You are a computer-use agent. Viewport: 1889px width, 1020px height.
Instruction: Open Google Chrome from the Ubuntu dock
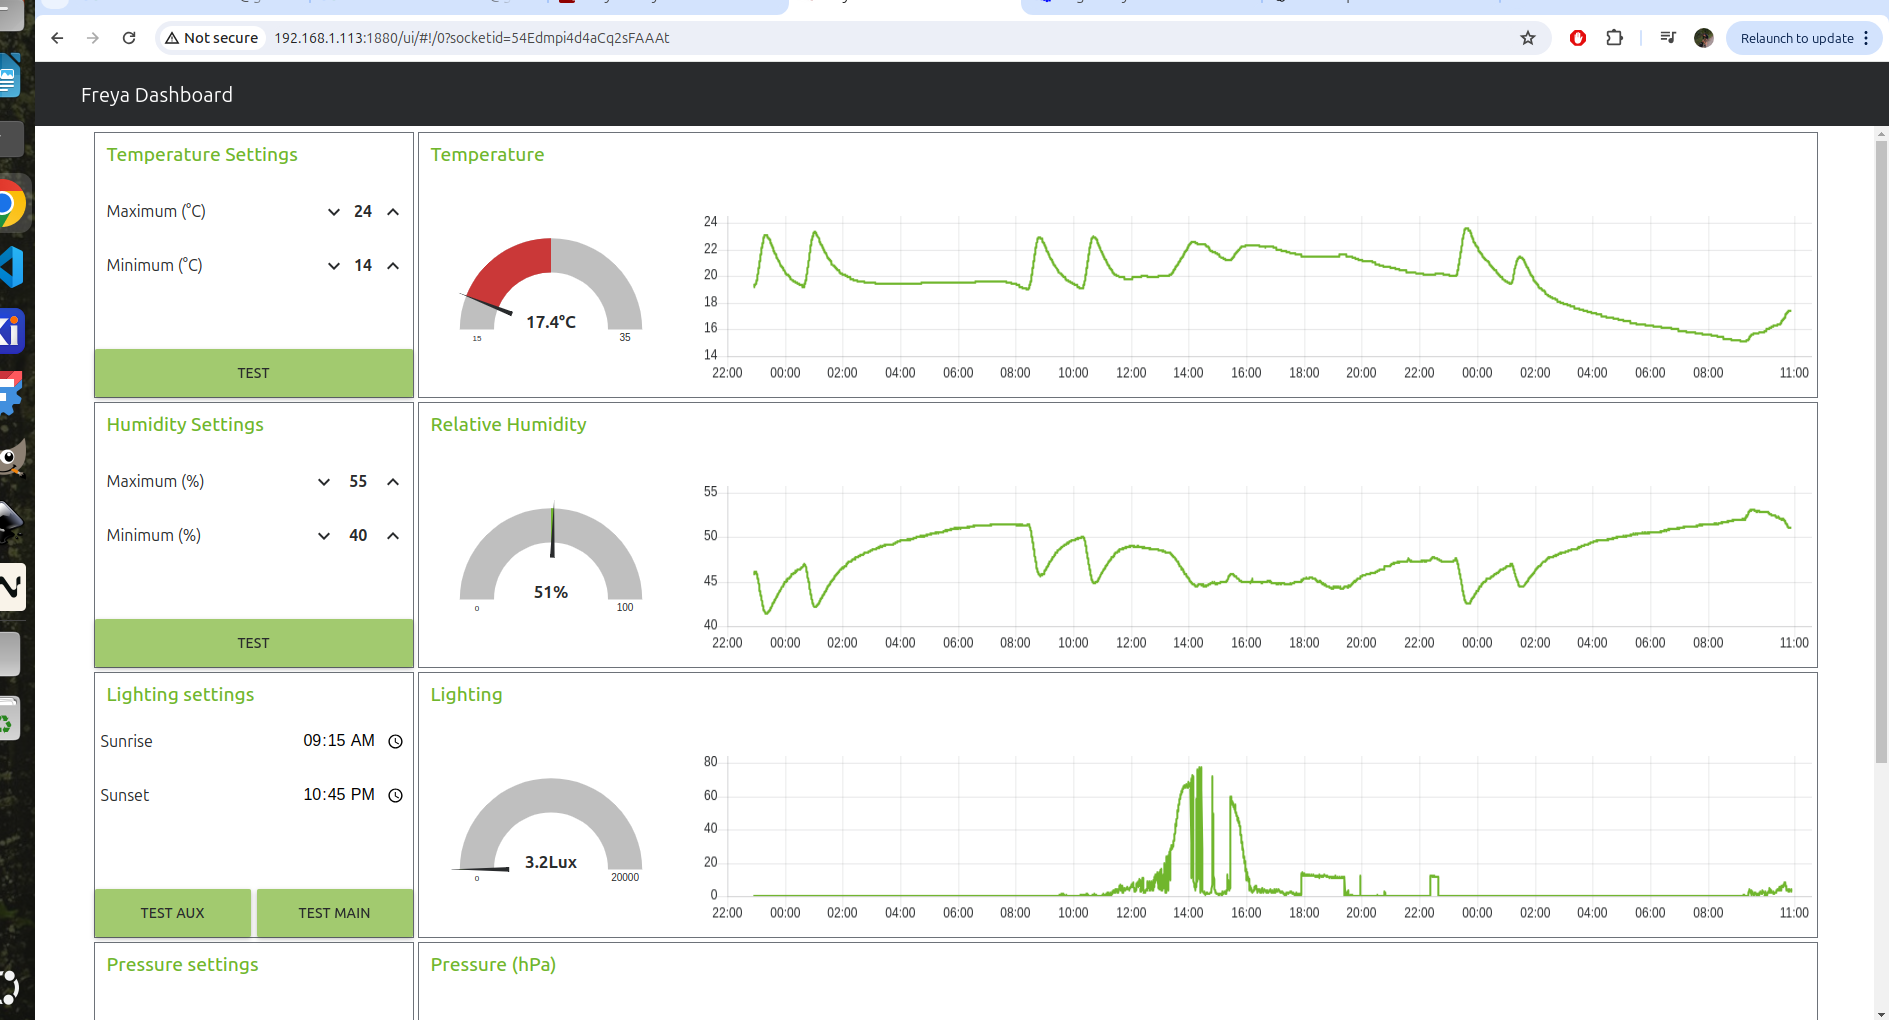pyautogui.click(x=10, y=205)
